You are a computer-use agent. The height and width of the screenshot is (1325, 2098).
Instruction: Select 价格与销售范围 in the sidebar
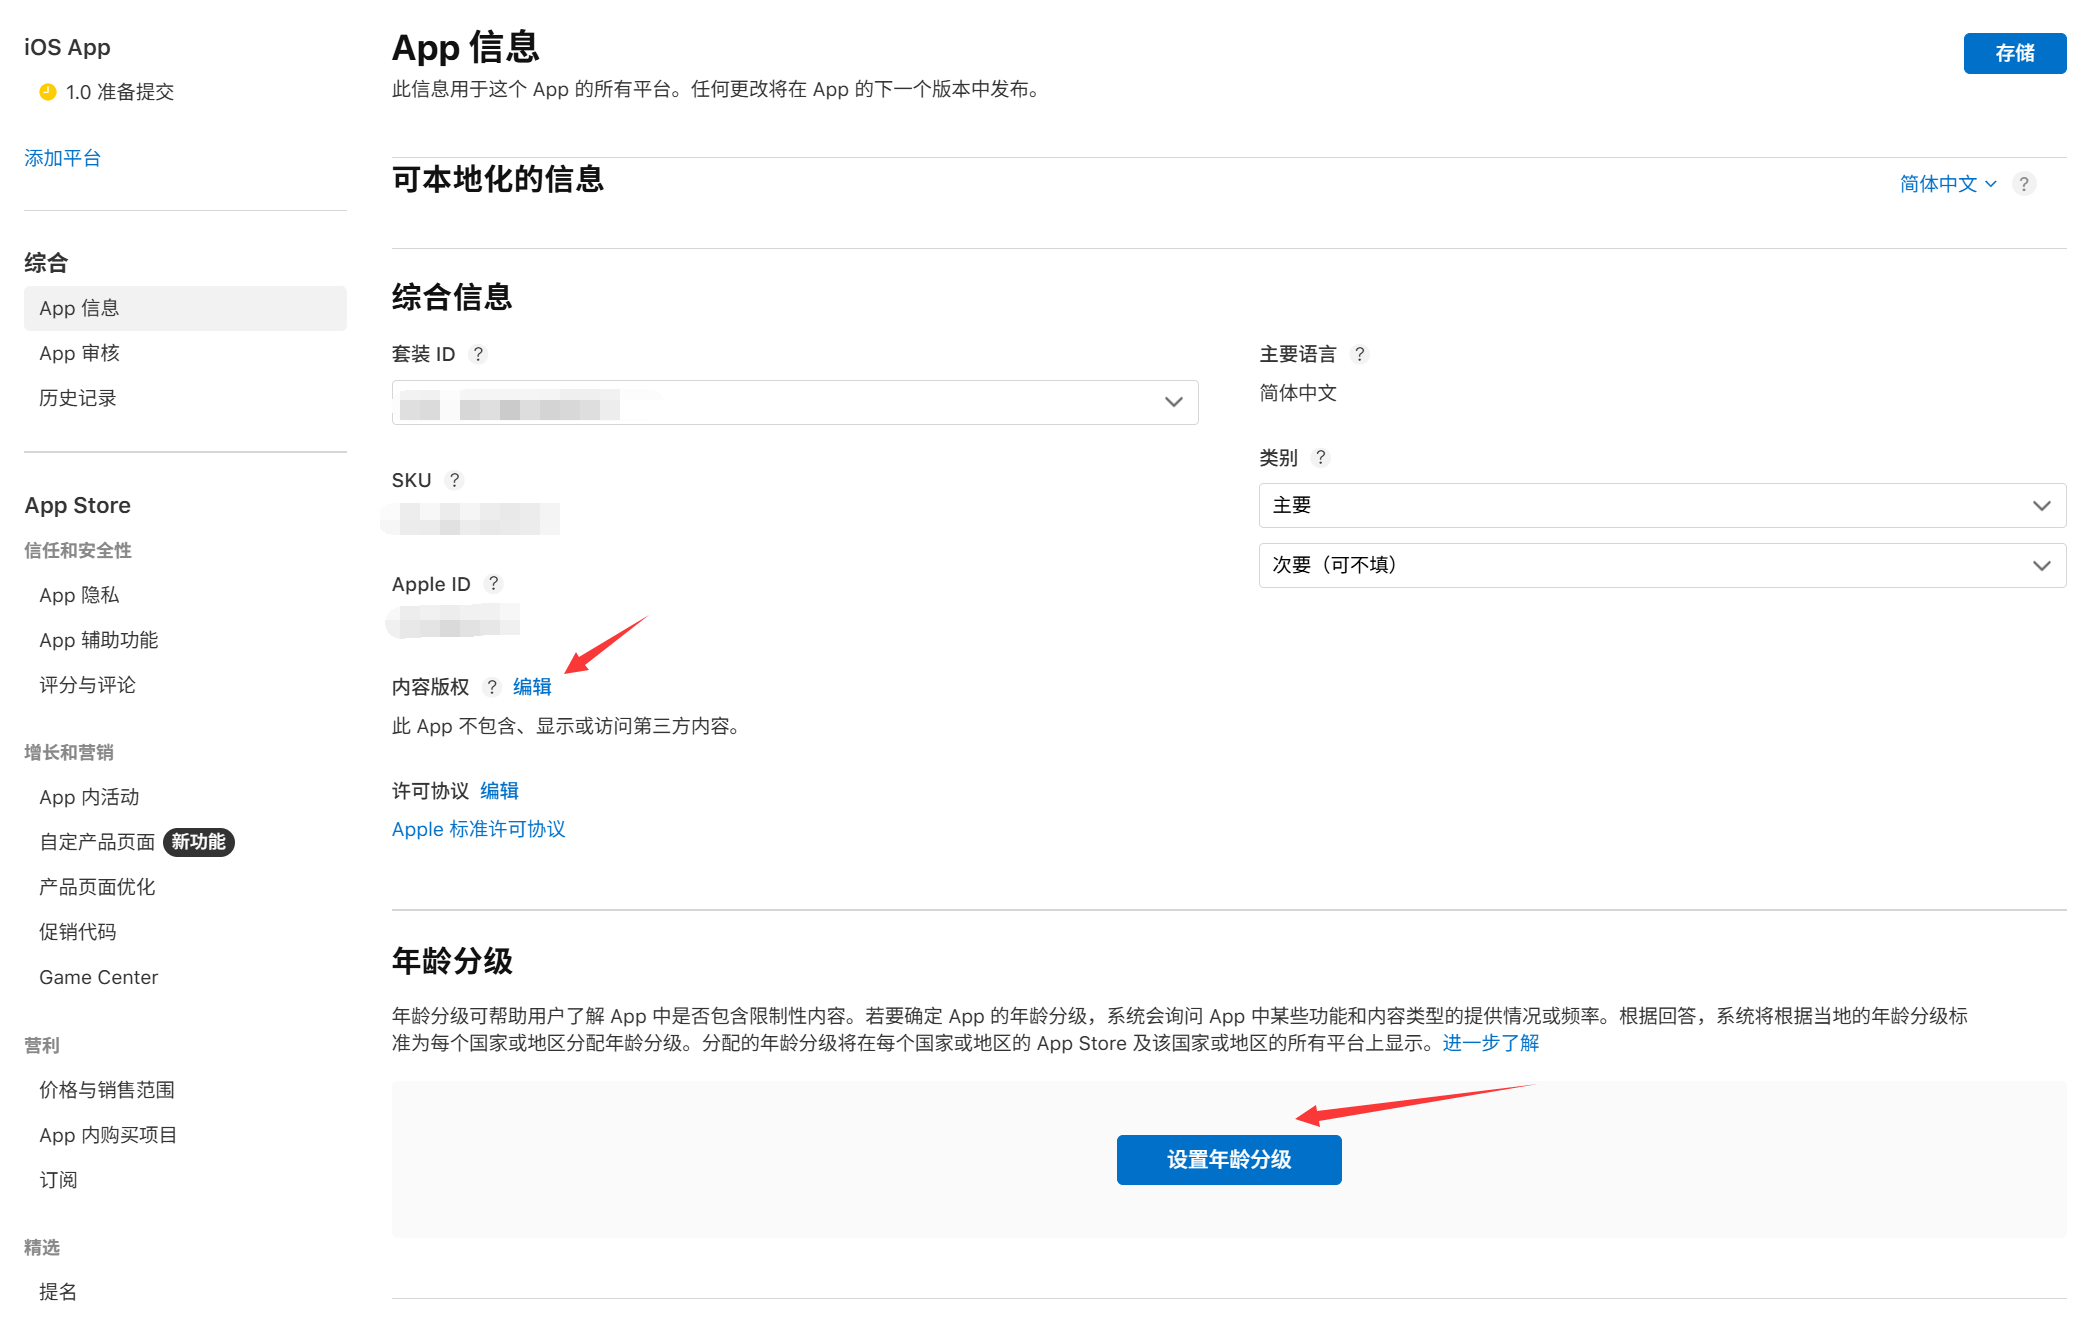pyautogui.click(x=107, y=1090)
